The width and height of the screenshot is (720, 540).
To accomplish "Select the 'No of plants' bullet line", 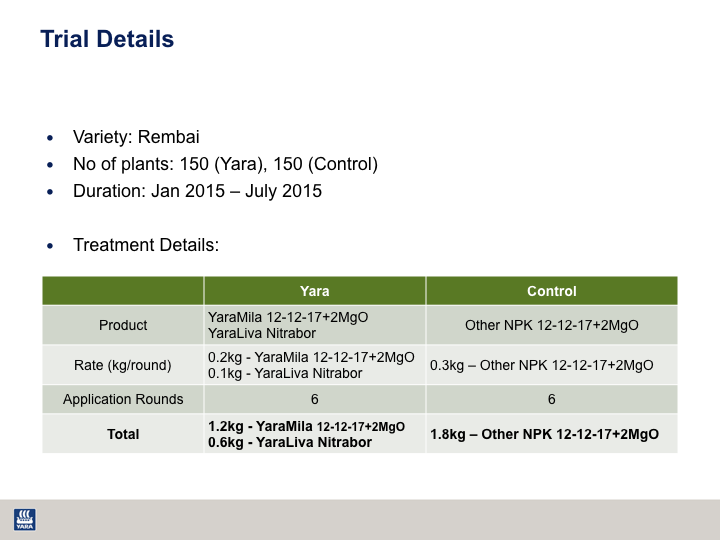I will 225,164.
